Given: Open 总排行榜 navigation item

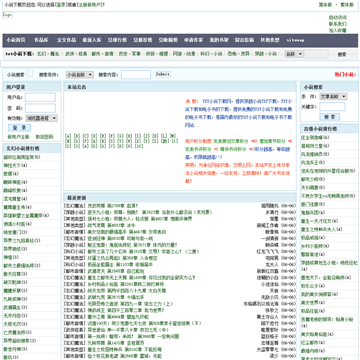Looking at the screenshot, I should coord(117,40).
